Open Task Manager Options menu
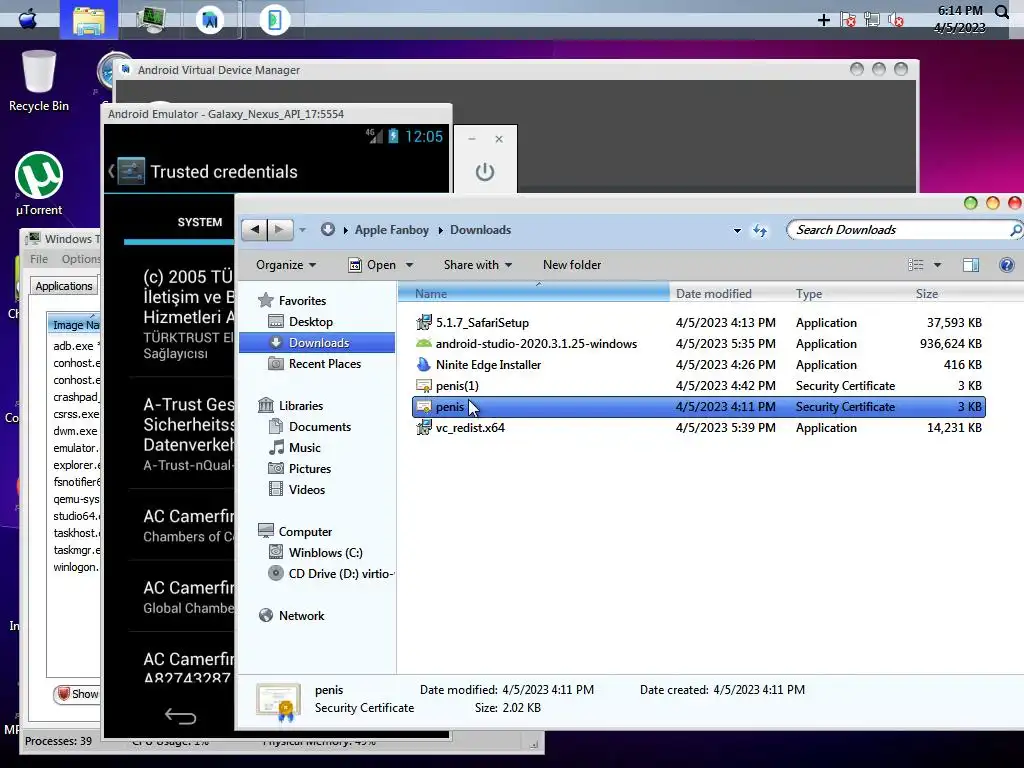Image resolution: width=1024 pixels, height=768 pixels. pos(81,259)
